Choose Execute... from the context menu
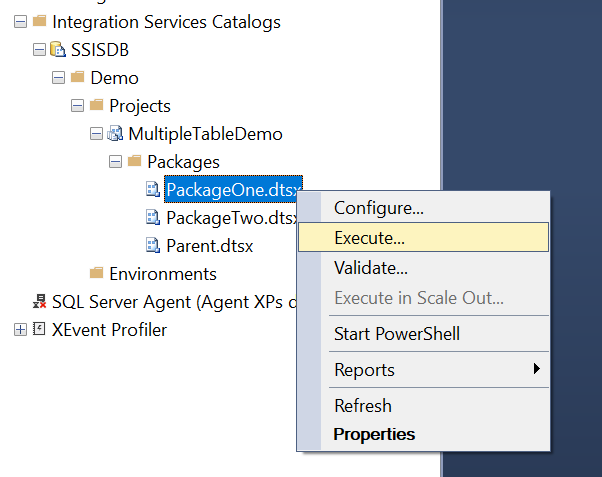This screenshot has height=477, width=602. click(423, 237)
